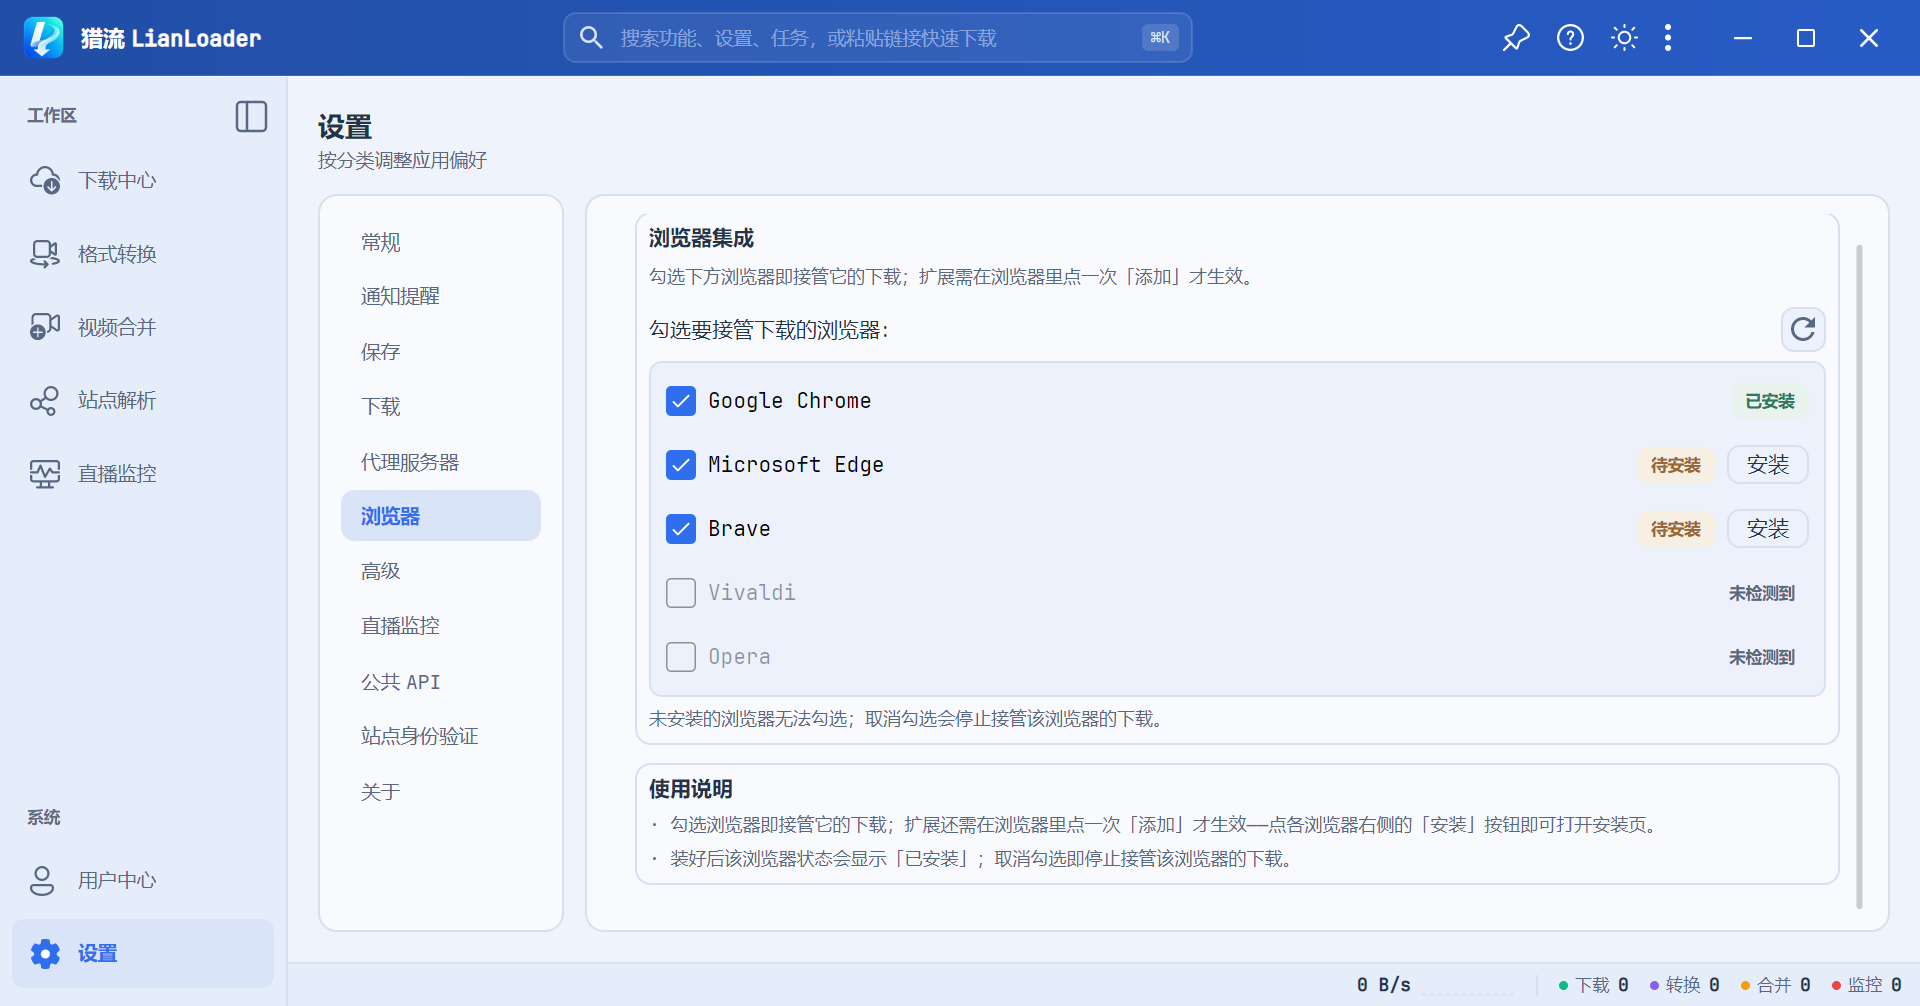The height and width of the screenshot is (1006, 1920).
Task: Click the 浏览器集成 section heading
Action: 701,238
